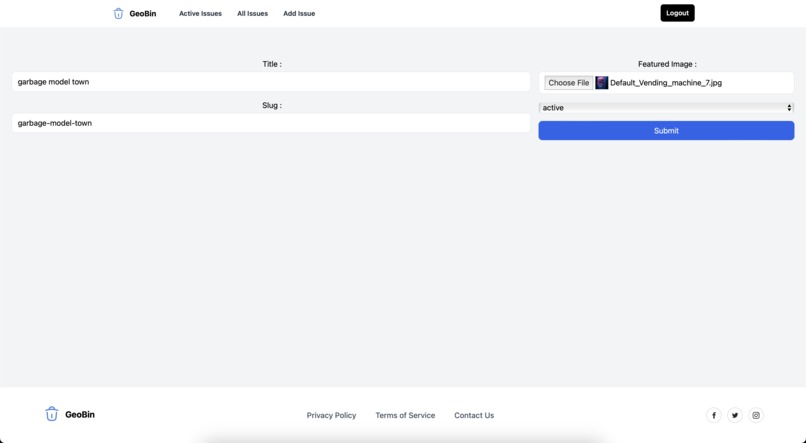This screenshot has height=443, width=806.
Task: Focus the Title input field
Action: tap(271, 82)
